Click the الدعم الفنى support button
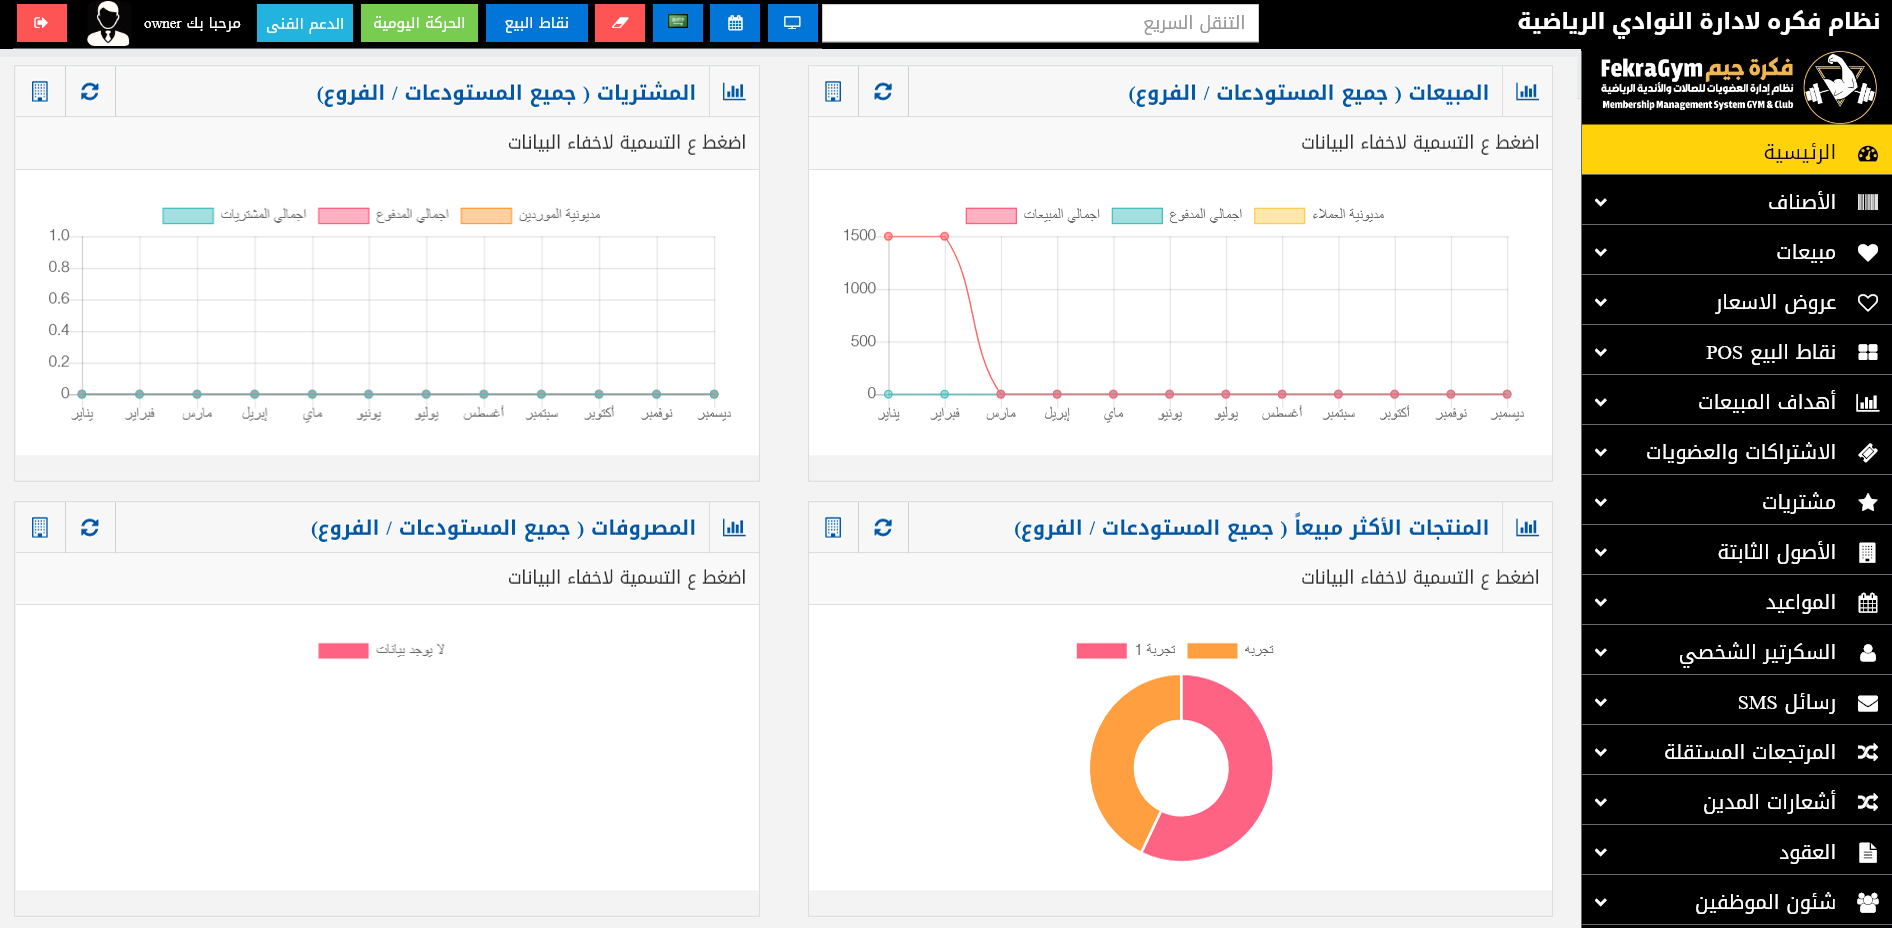 tap(305, 23)
